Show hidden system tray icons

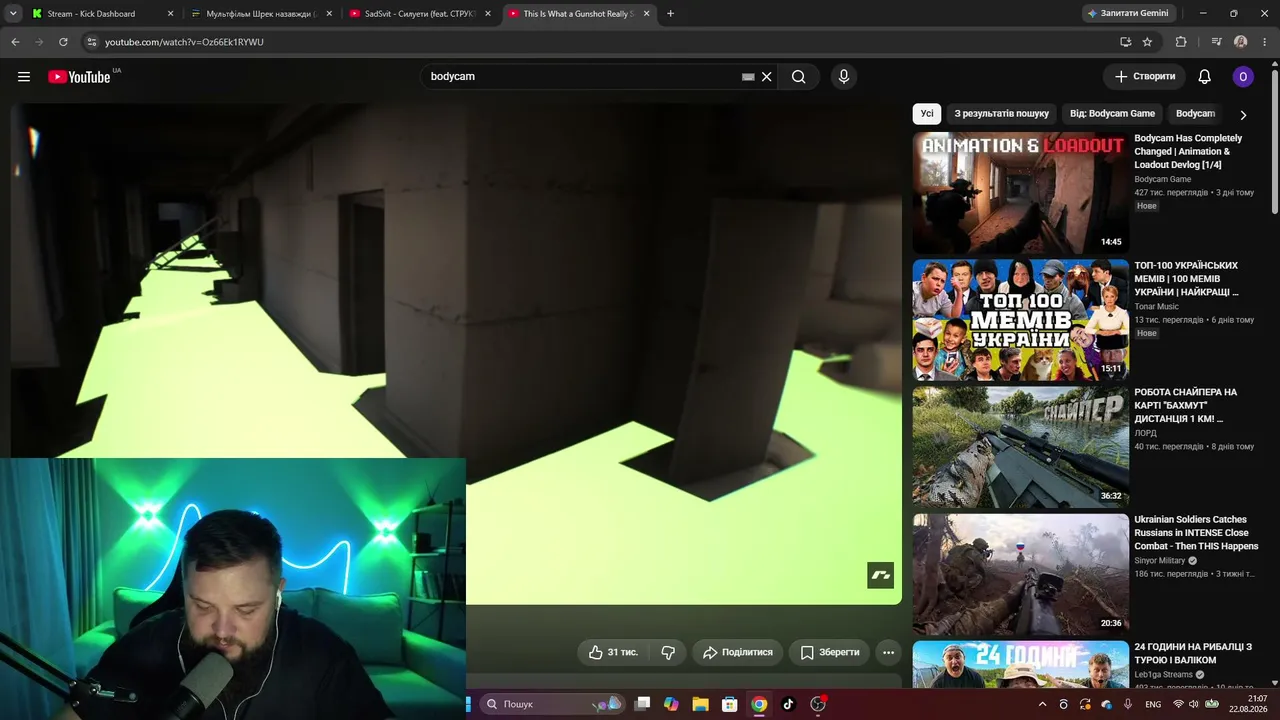1042,704
